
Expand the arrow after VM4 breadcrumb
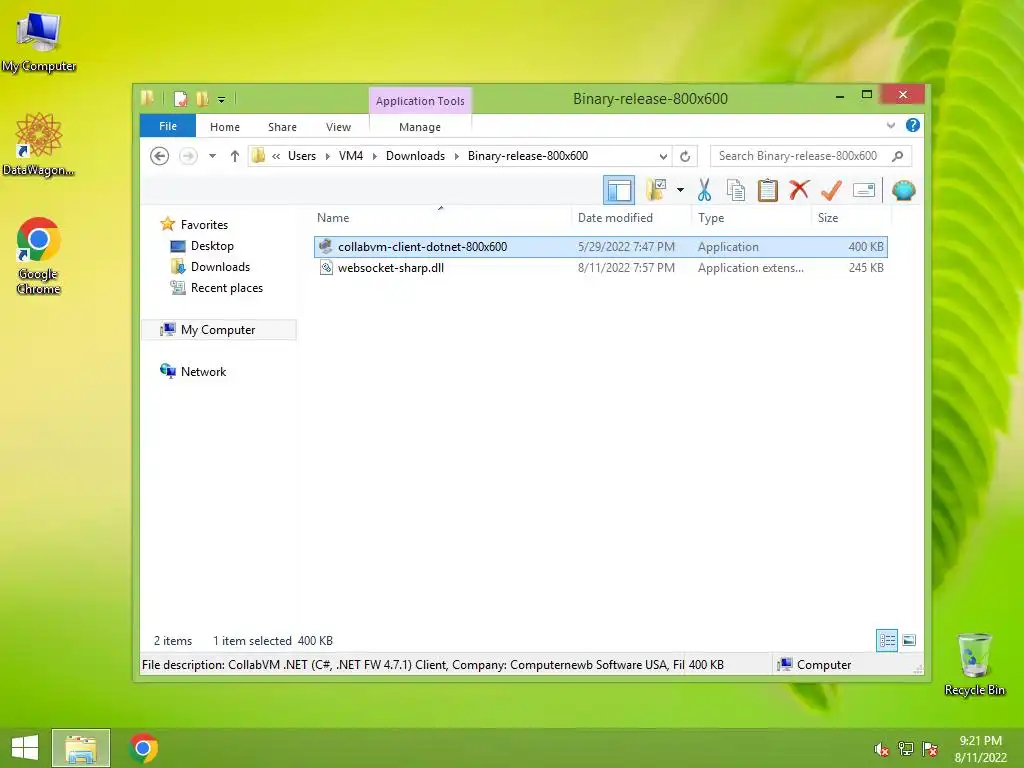click(375, 156)
